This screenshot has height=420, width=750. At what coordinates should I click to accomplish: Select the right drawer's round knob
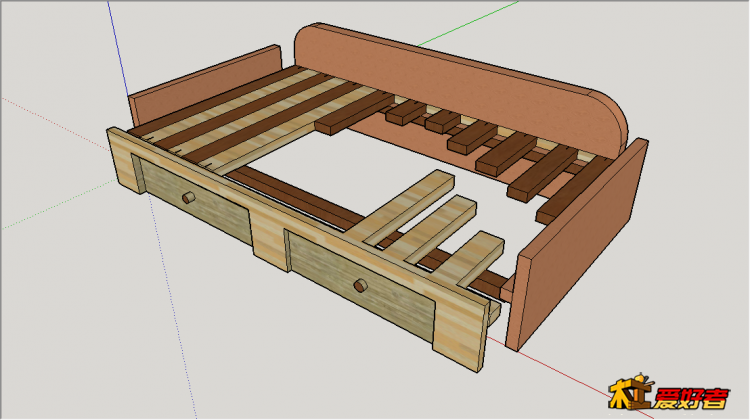pyautogui.click(x=360, y=285)
